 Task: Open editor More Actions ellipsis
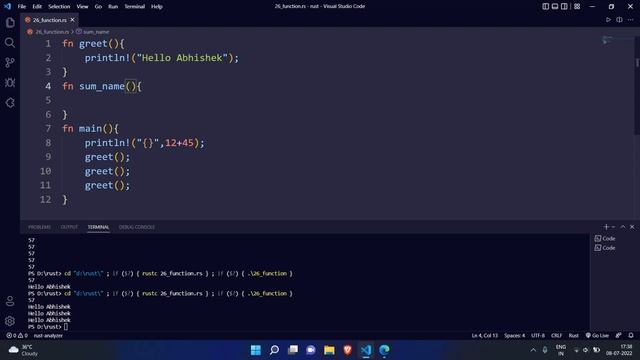(x=630, y=20)
